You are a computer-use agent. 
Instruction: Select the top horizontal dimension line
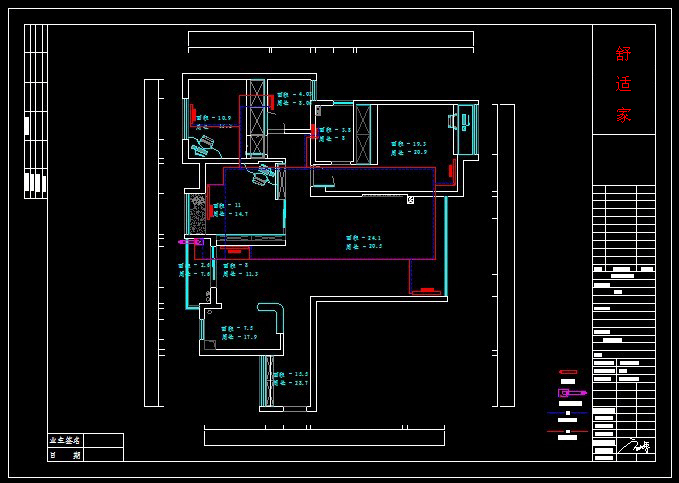coord(330,39)
